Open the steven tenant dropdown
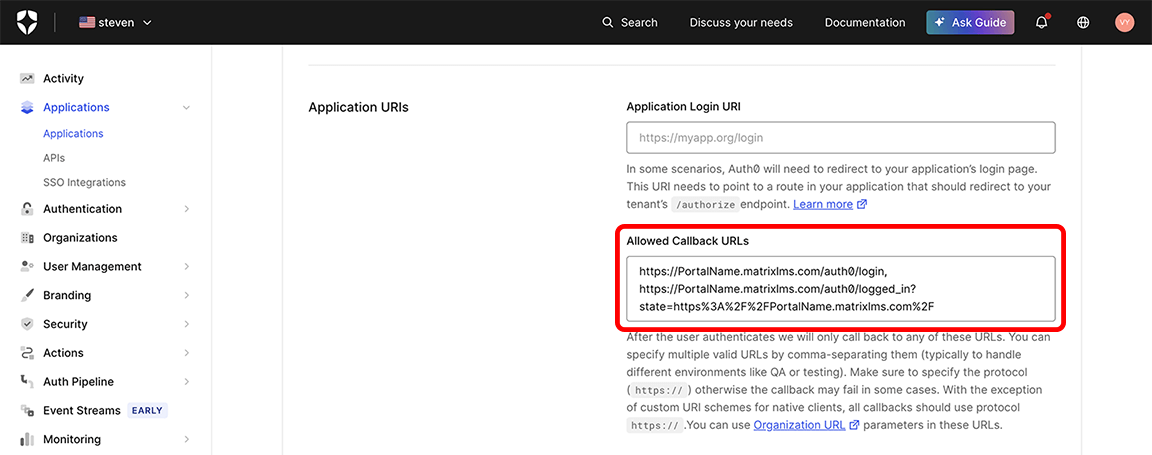The height and width of the screenshot is (455, 1152). tap(115, 22)
